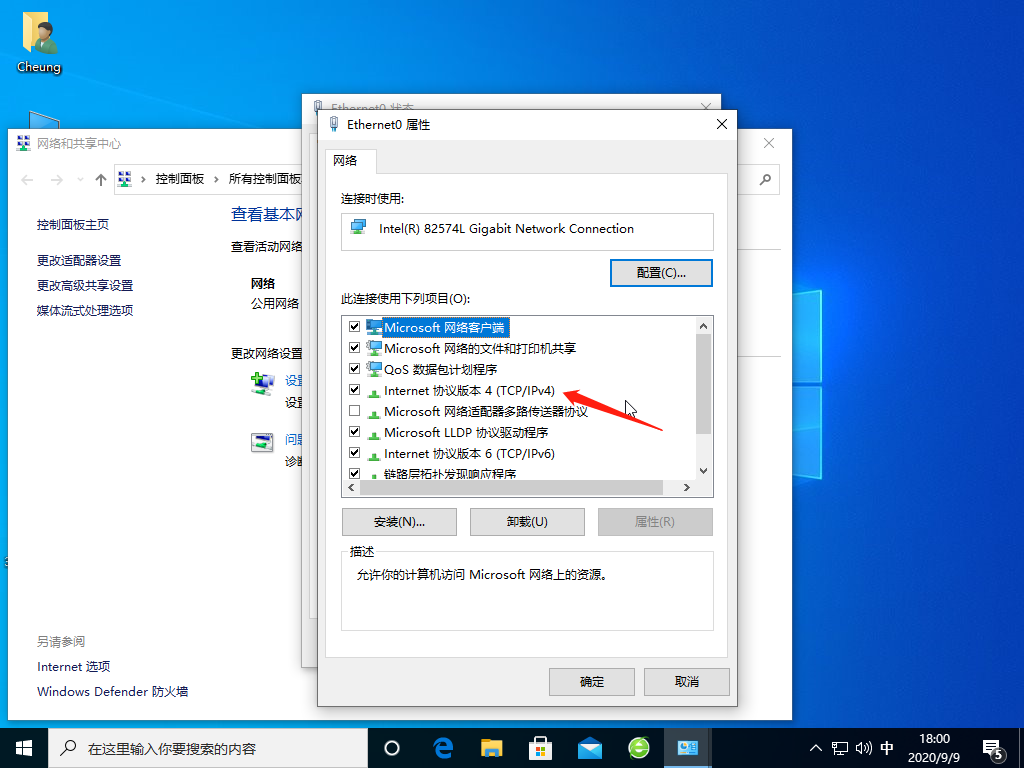Screen dimensions: 1024x768
Task: Open the Cheung folder on the desktop
Action: [x=39, y=42]
